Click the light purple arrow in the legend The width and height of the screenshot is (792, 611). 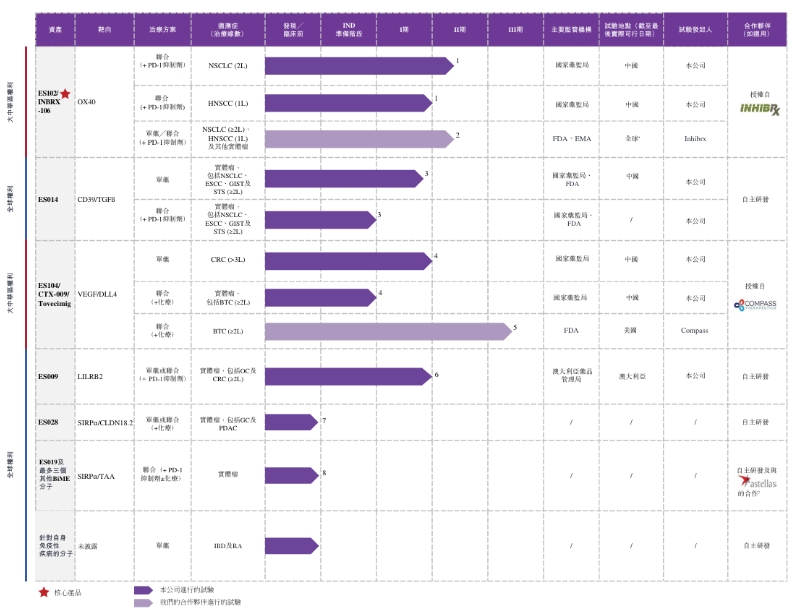(143, 602)
